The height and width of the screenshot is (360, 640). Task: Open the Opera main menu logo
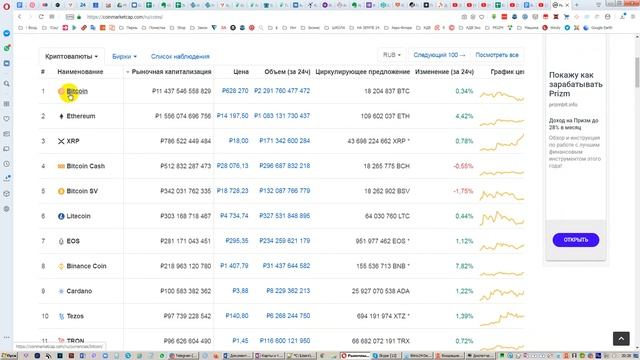pos(6,6)
